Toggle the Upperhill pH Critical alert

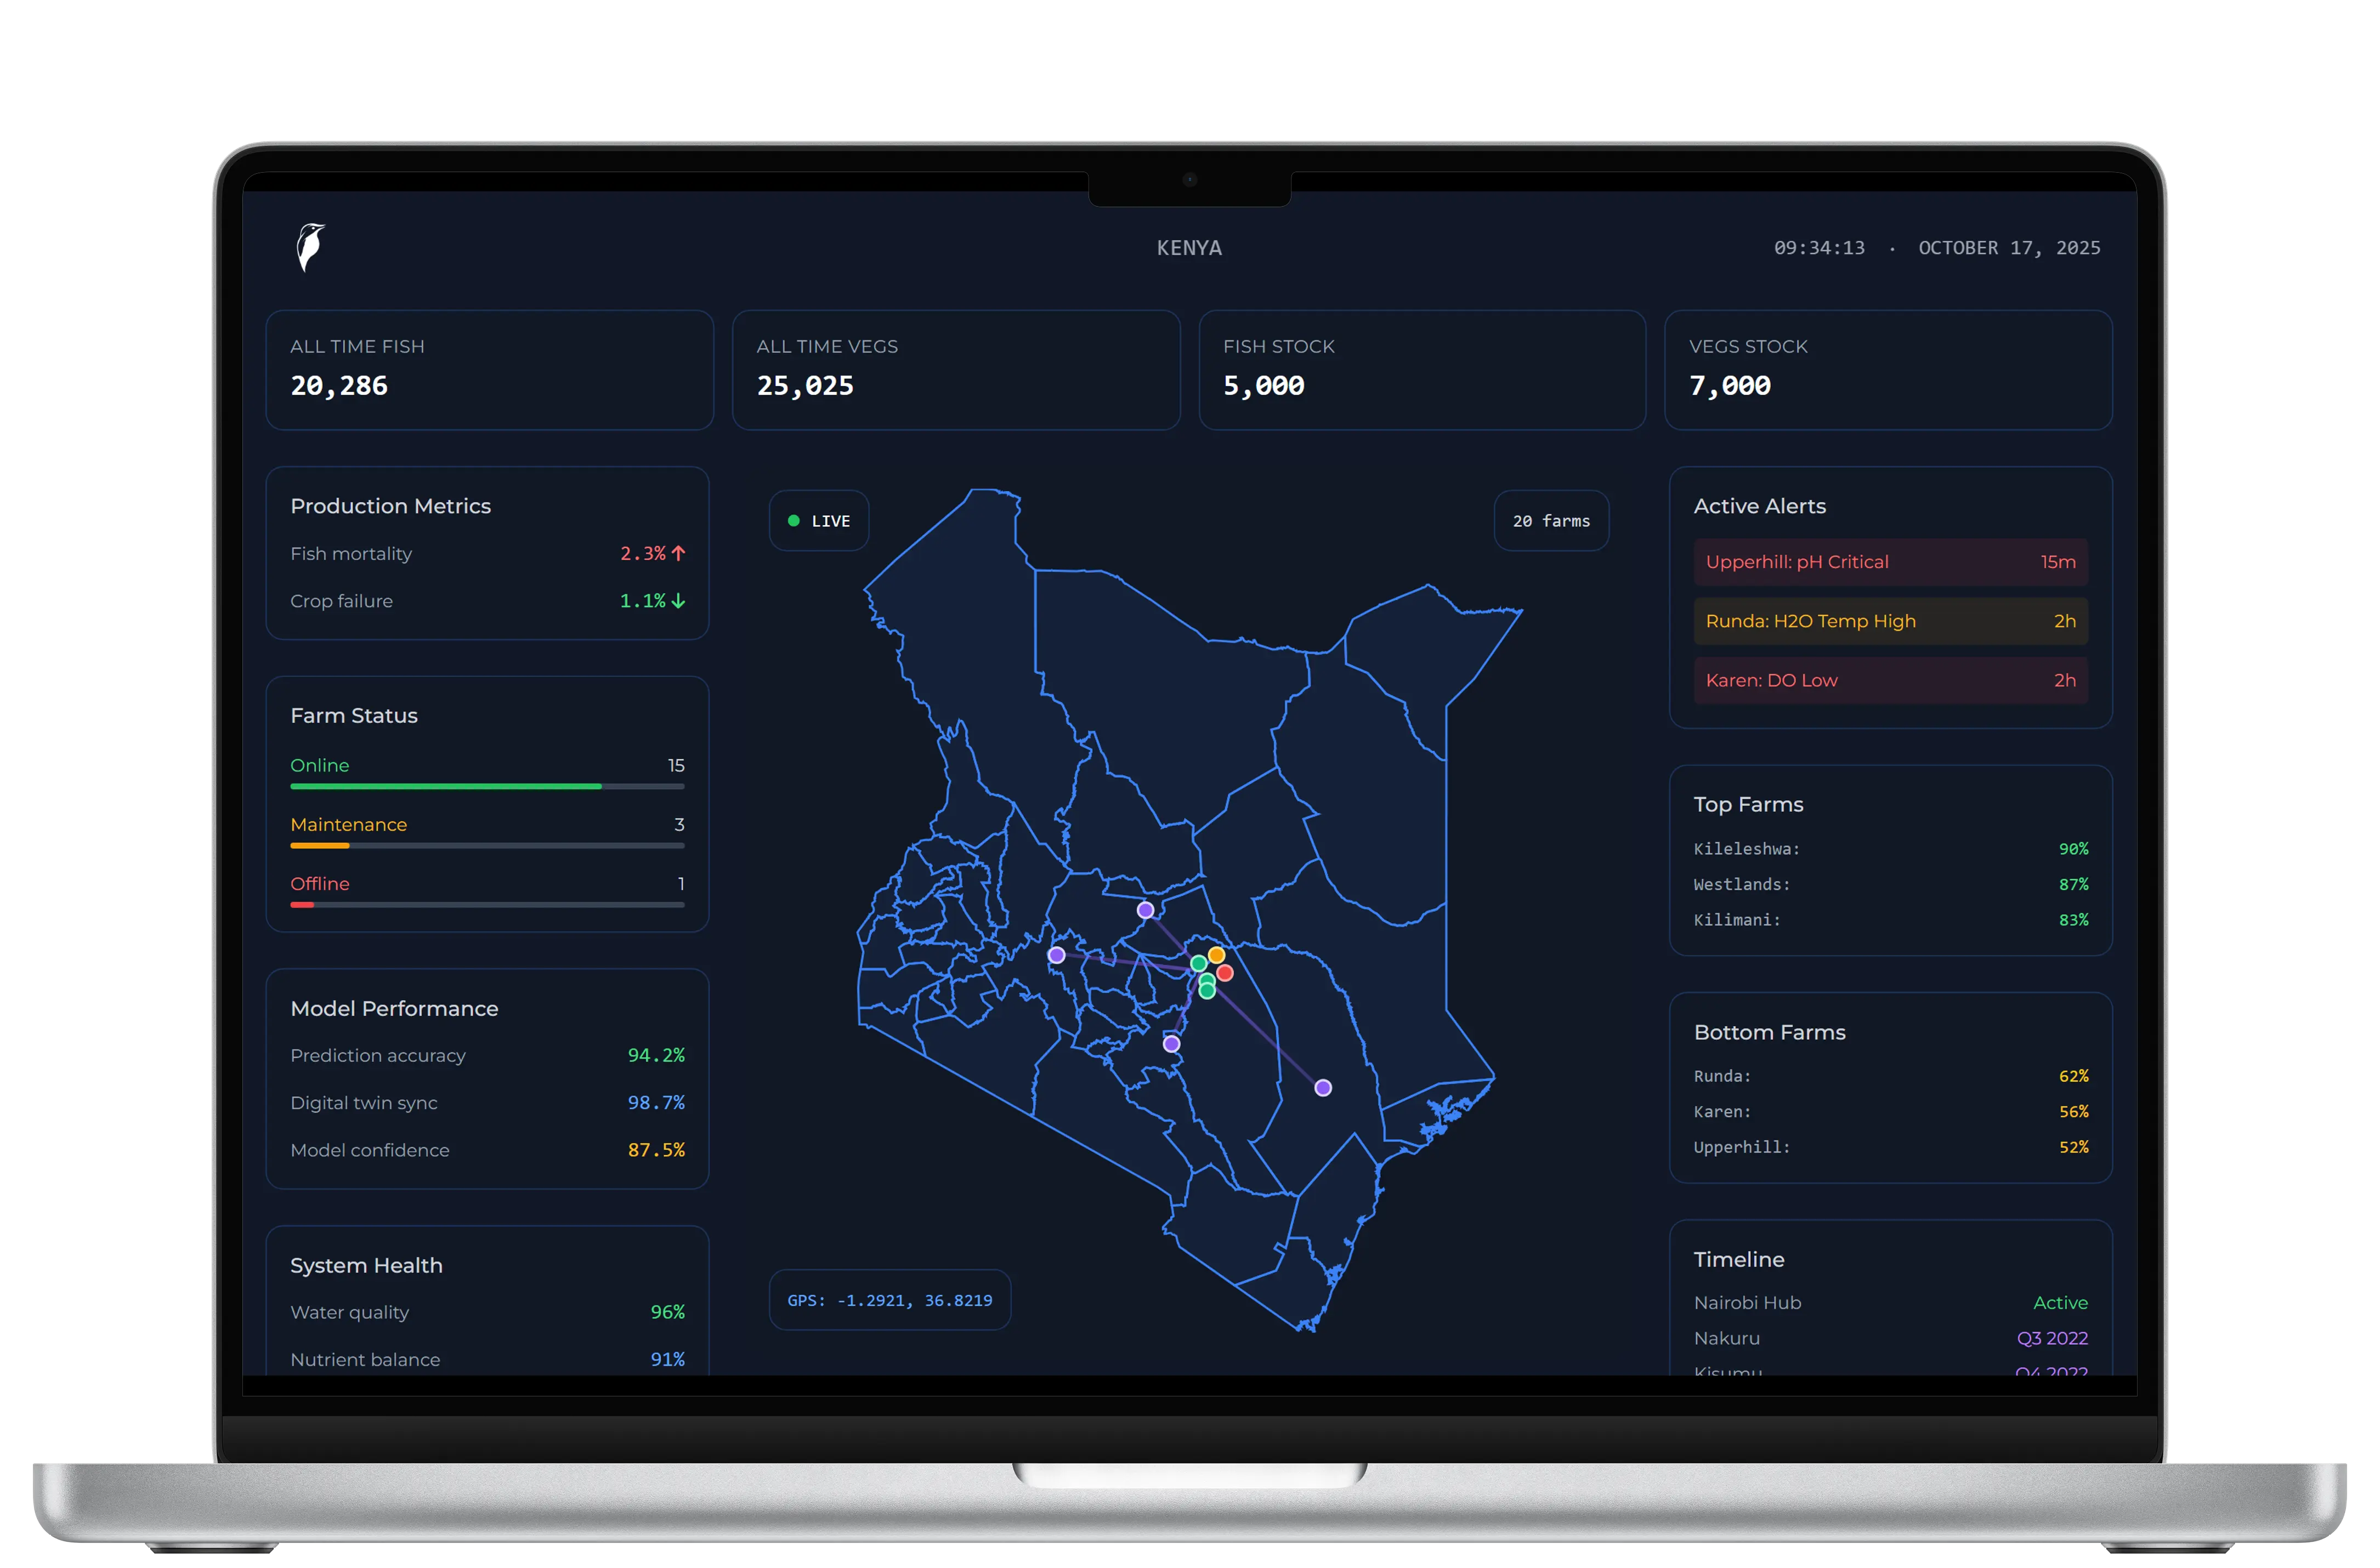(1889, 562)
